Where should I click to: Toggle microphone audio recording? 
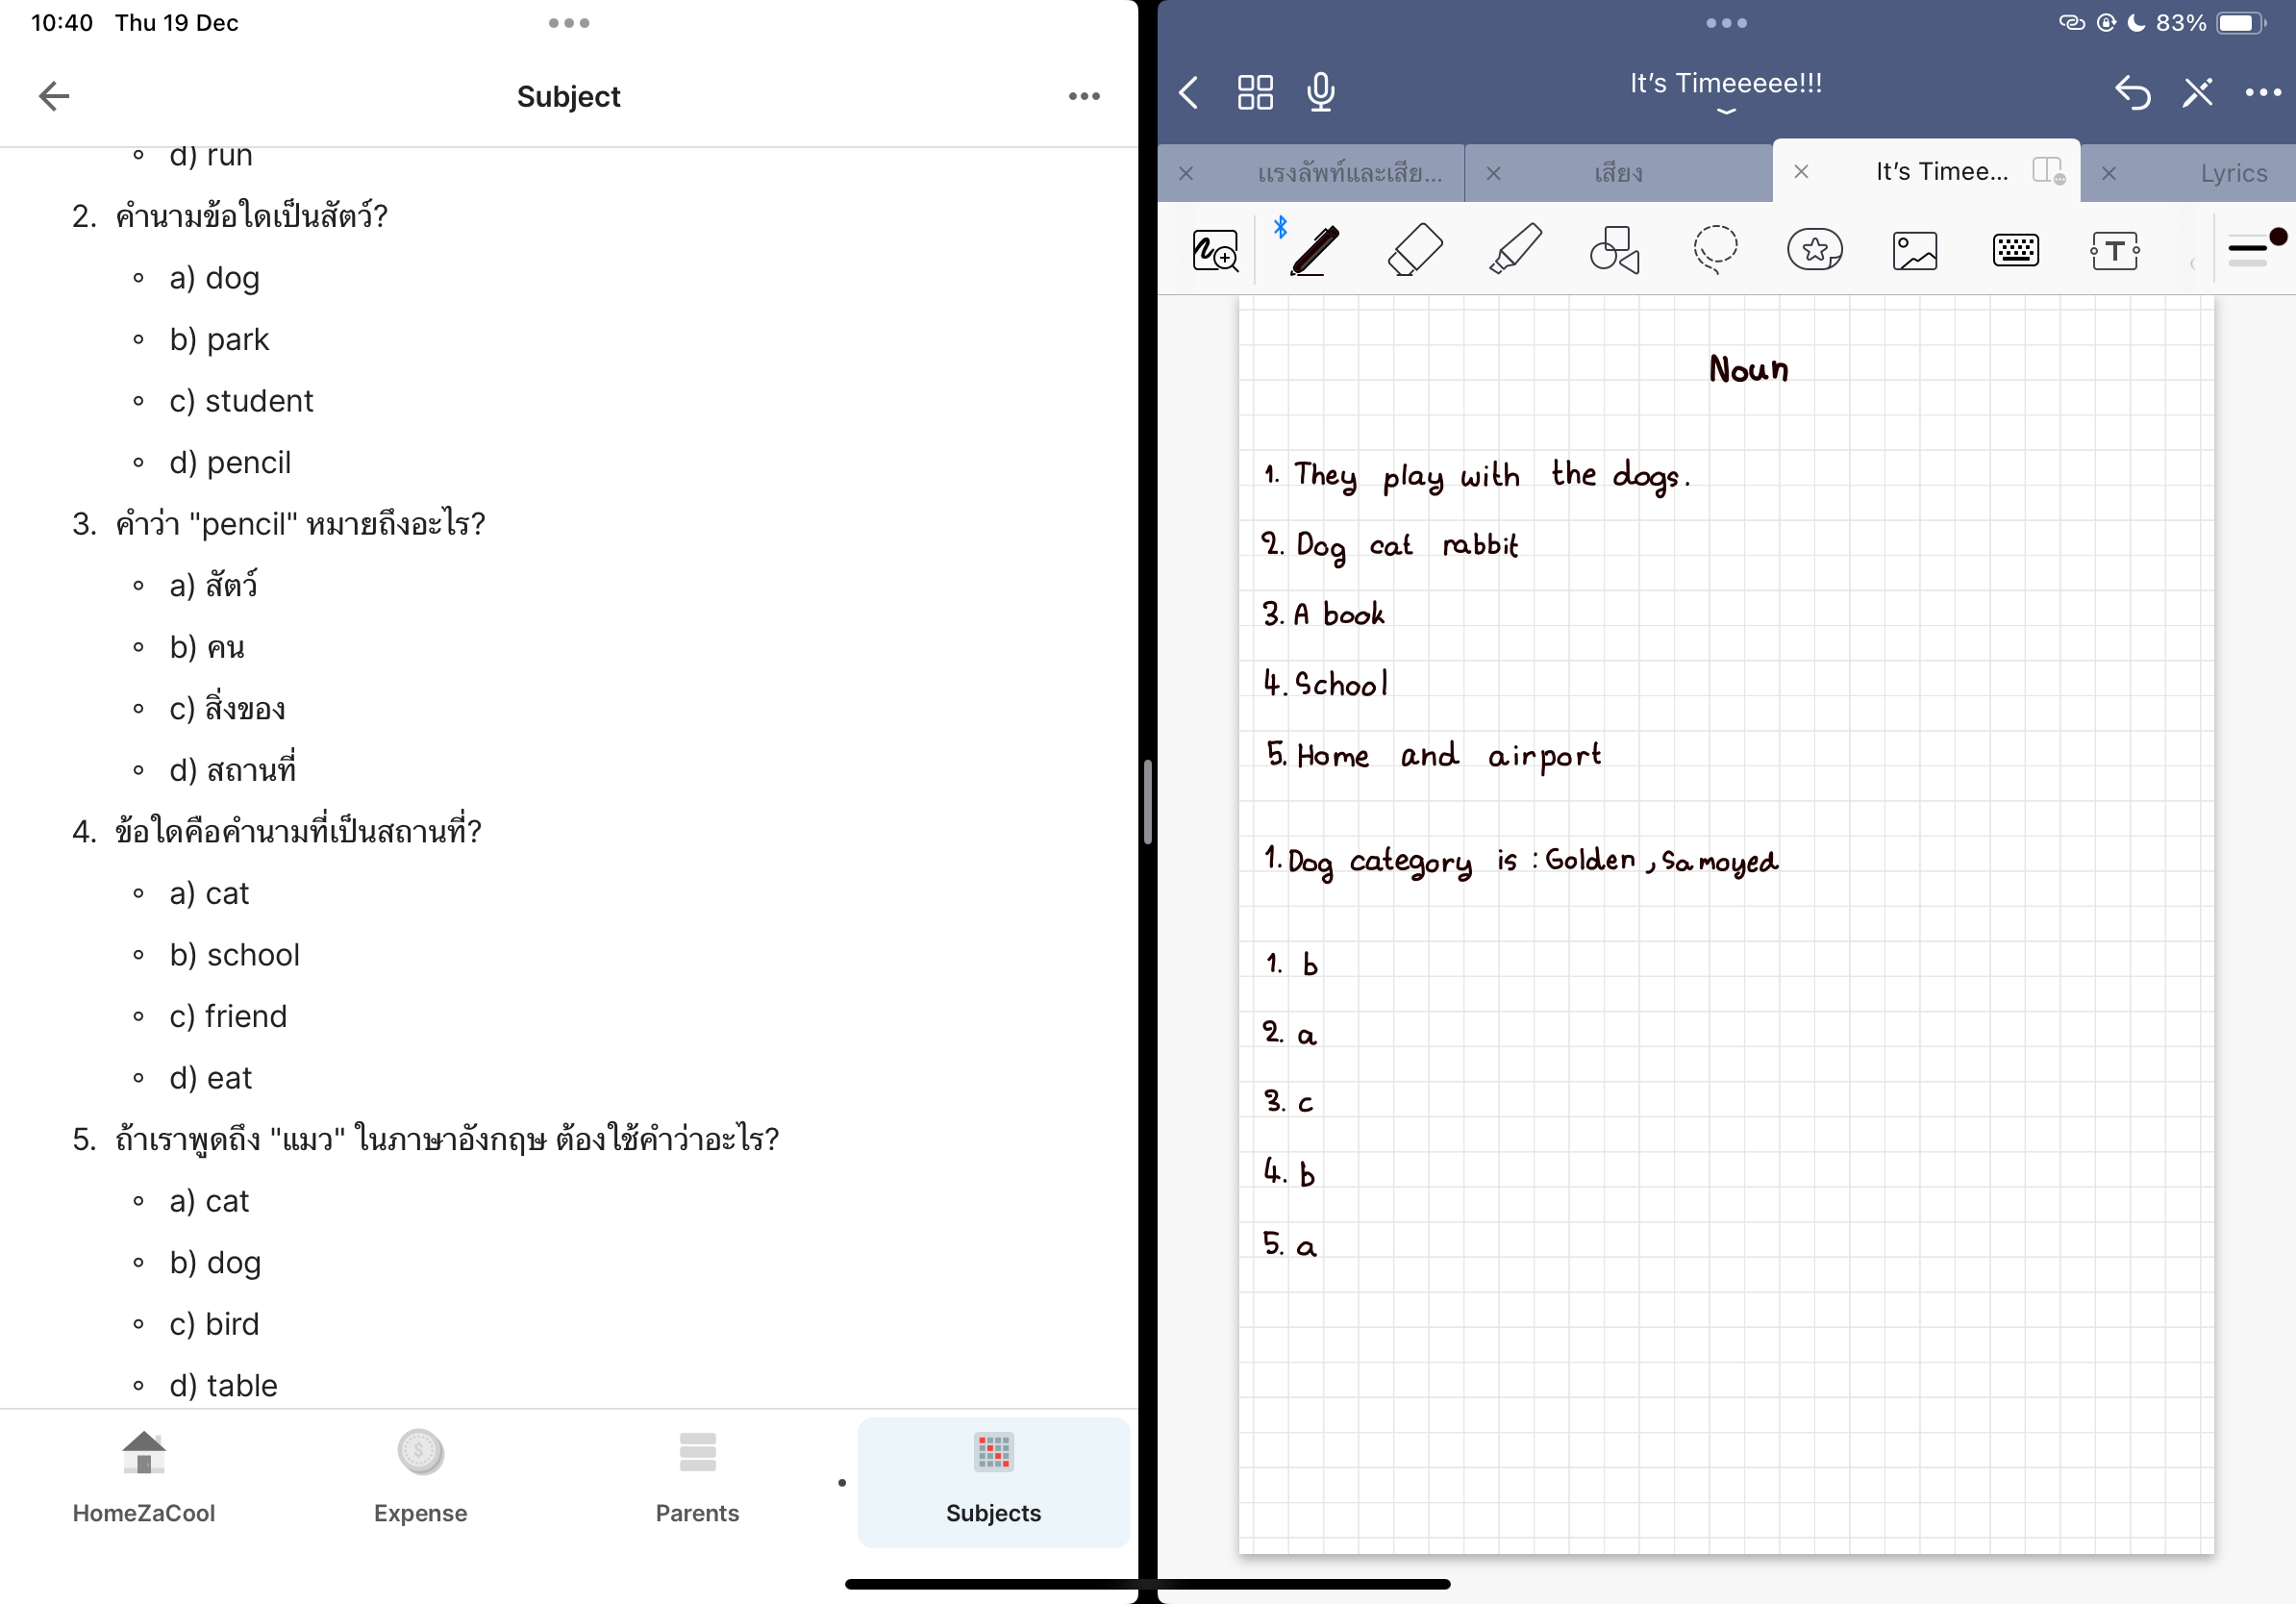pyautogui.click(x=1320, y=92)
